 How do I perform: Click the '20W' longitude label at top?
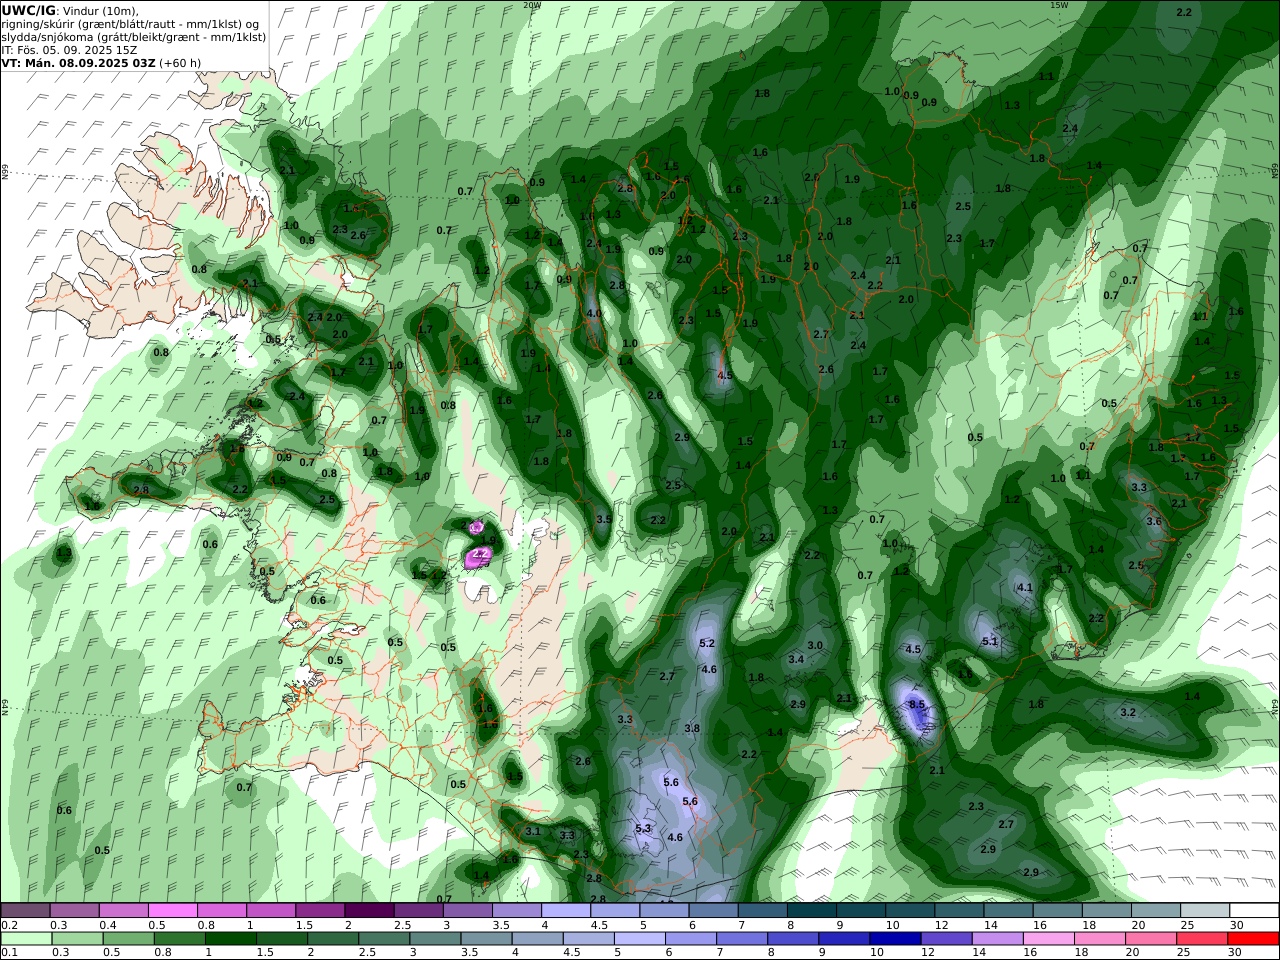click(531, 5)
